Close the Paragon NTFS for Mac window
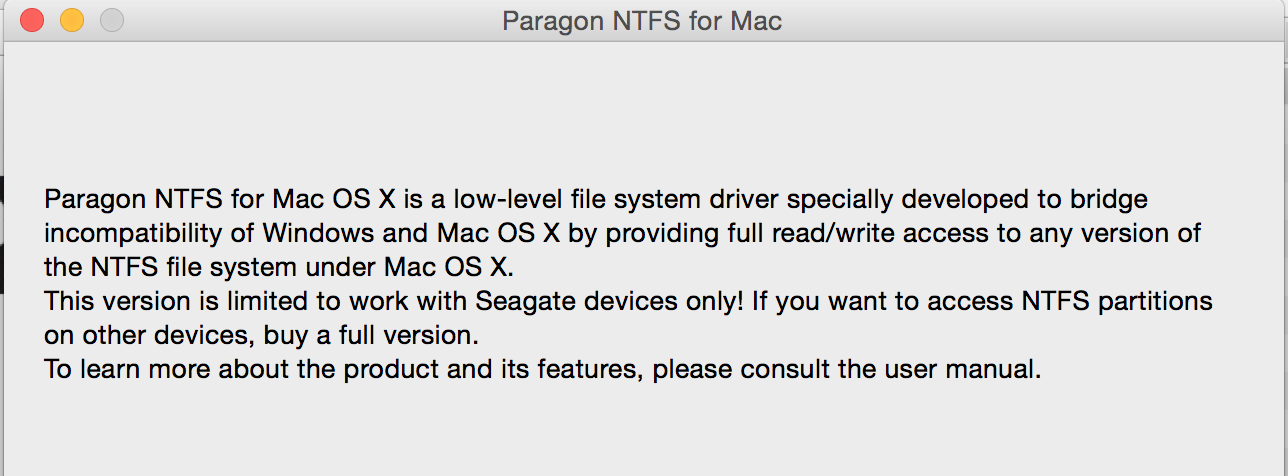The height and width of the screenshot is (476, 1288). [x=32, y=20]
